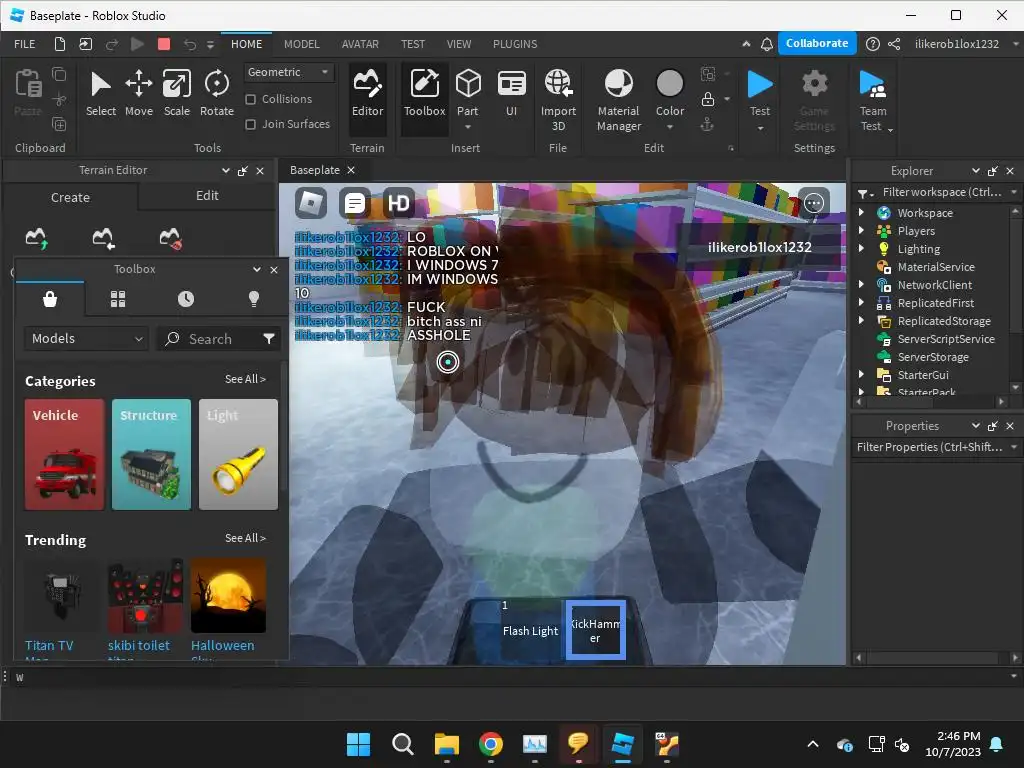Switch Terrain Editor to Edit tab
The width and height of the screenshot is (1024, 768).
click(207, 196)
